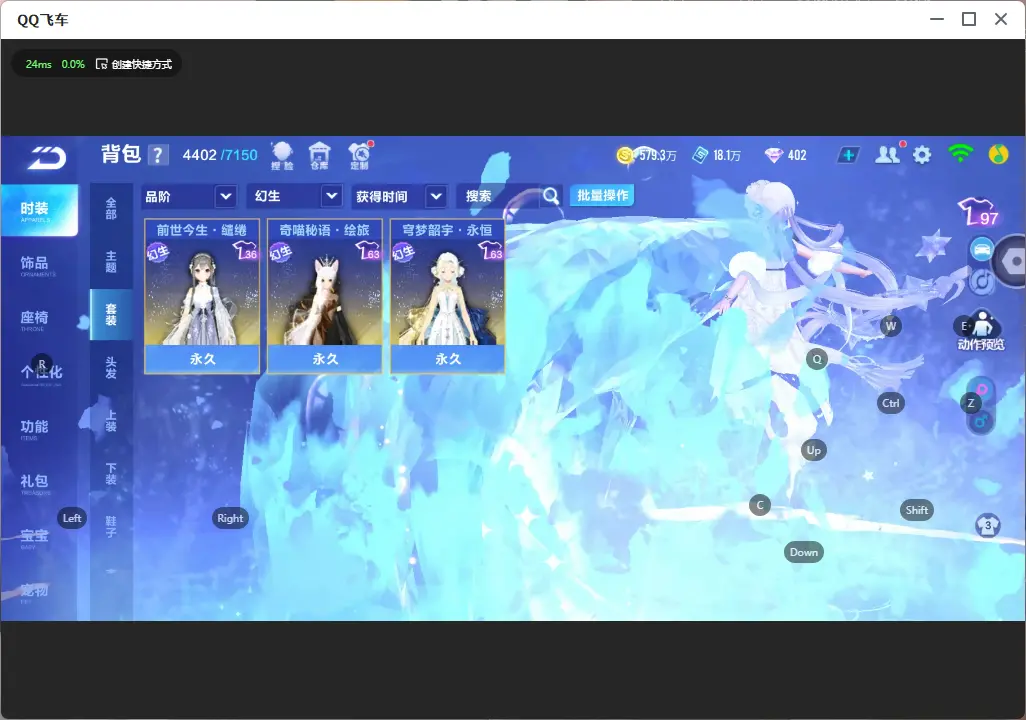This screenshot has height=720, width=1026.
Task: Click the 创建快捷方式 shortcut icon
Action: pyautogui.click(x=101, y=64)
